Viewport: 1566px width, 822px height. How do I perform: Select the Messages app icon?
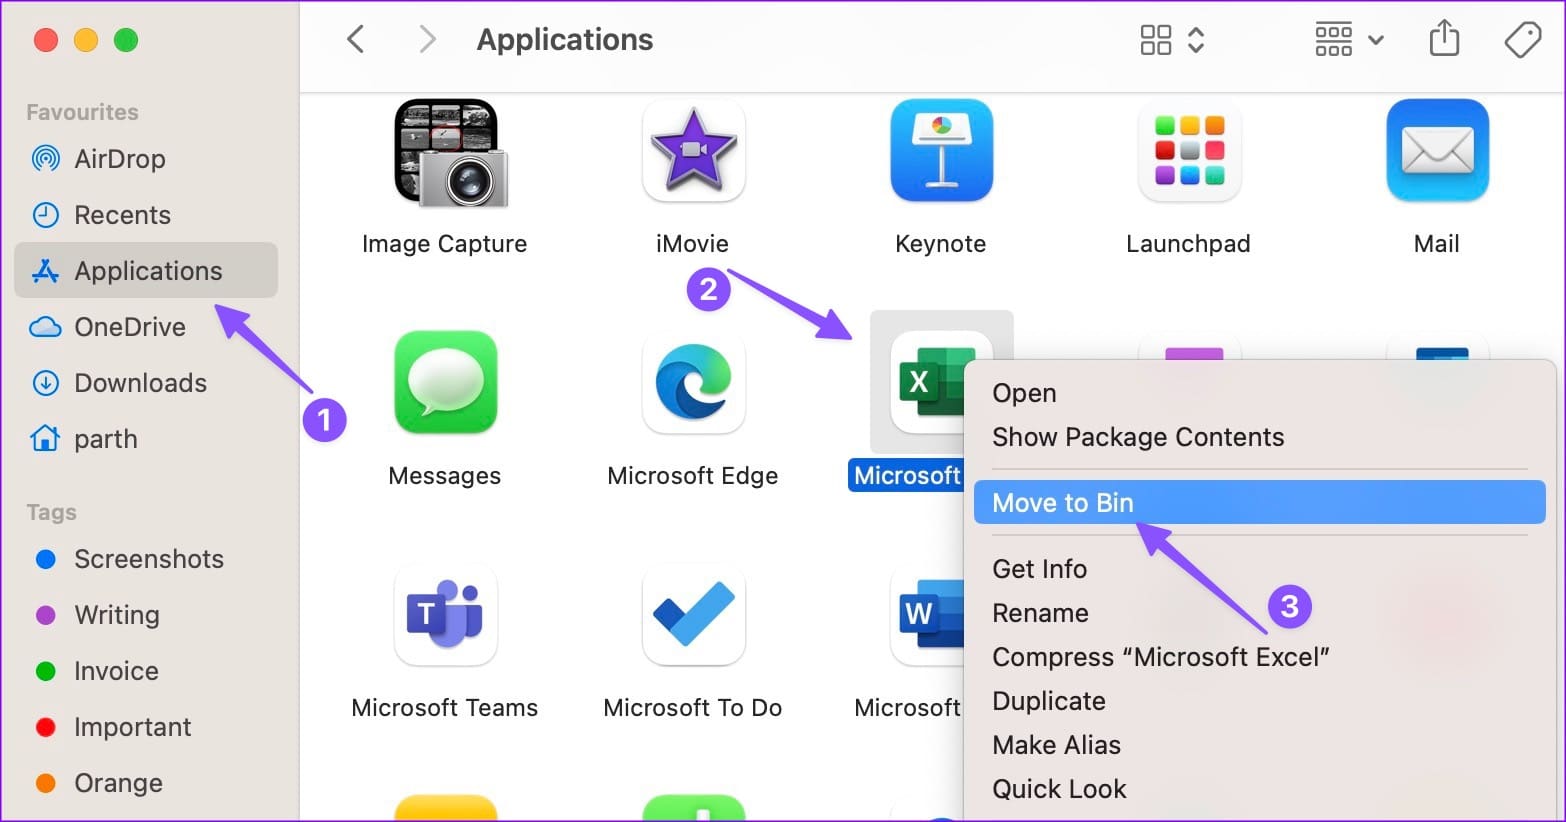pos(445,382)
